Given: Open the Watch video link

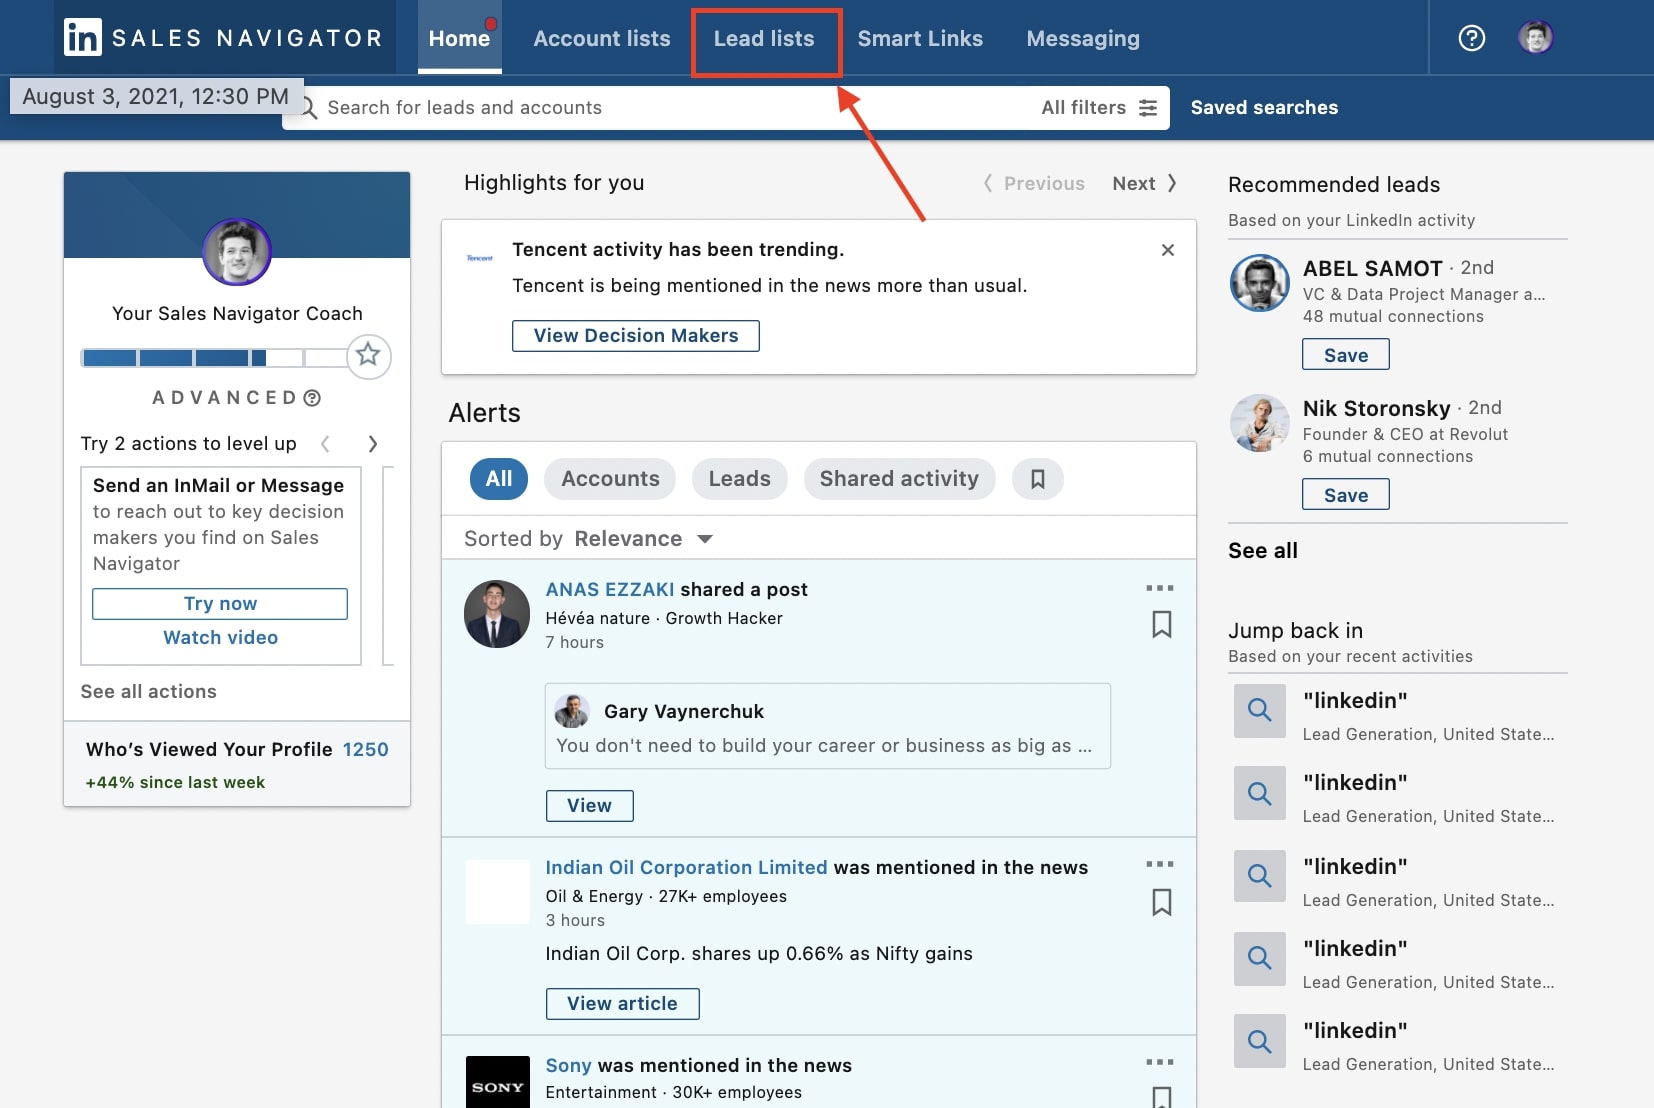Looking at the screenshot, I should (220, 638).
